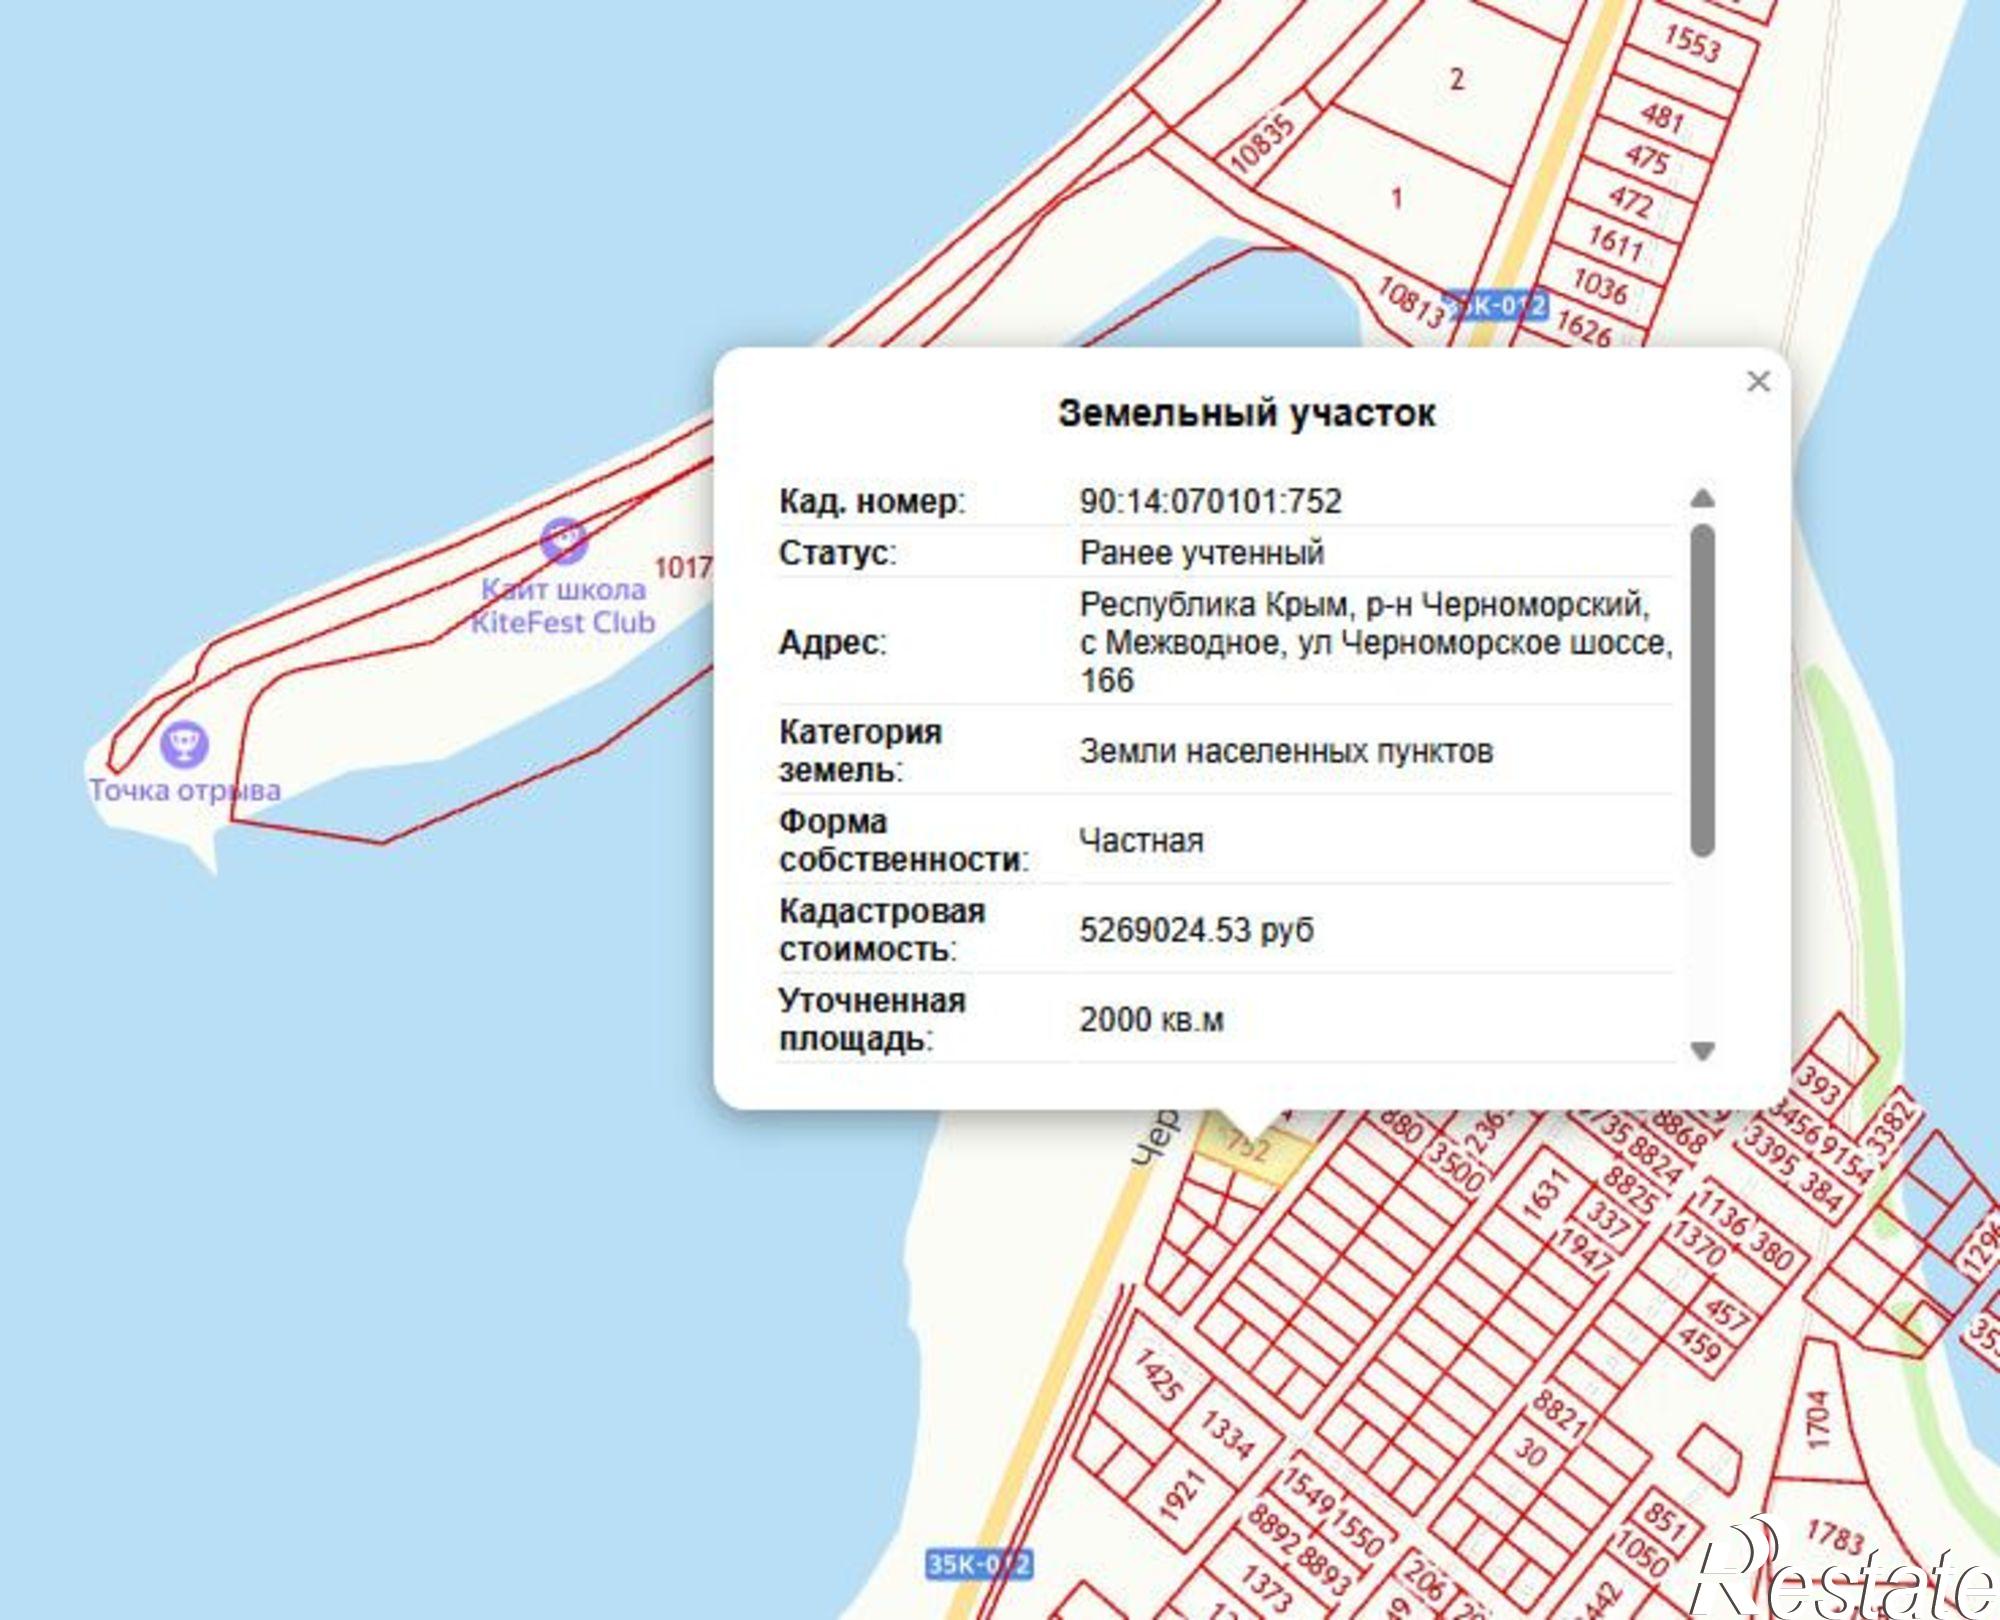Viewport: 2000px width, 1620px height.
Task: Select parcel 1050 on the map
Action: pos(1640,1555)
